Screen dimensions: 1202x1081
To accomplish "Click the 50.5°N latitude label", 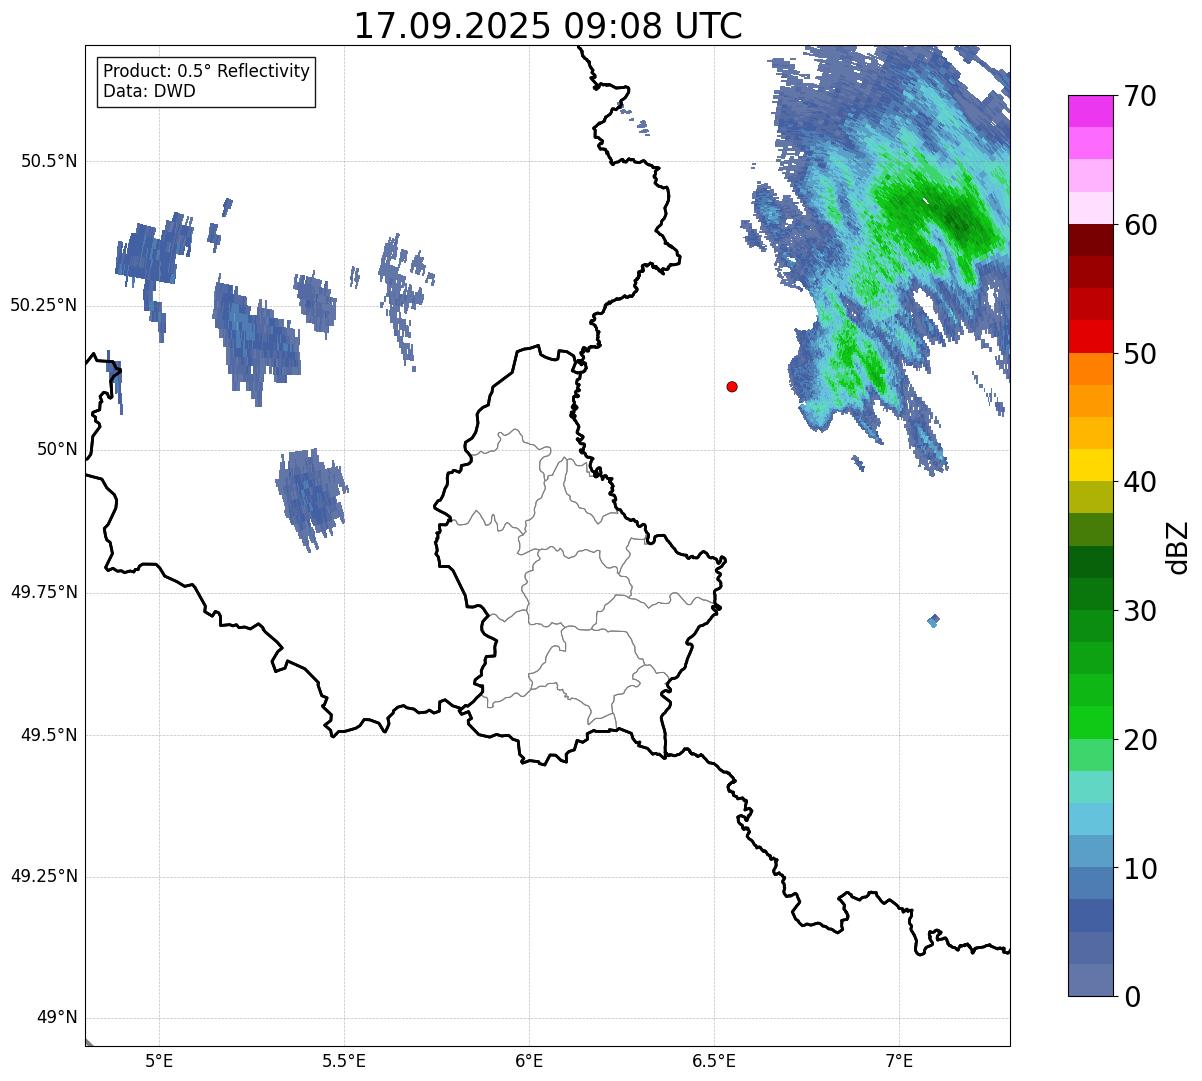I will pos(49,161).
